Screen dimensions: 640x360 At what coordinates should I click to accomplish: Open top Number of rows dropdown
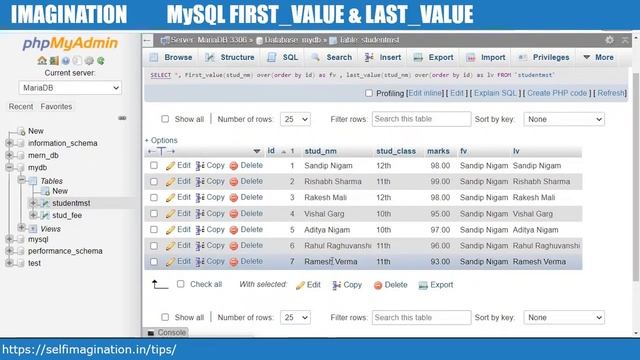pyautogui.click(x=296, y=119)
